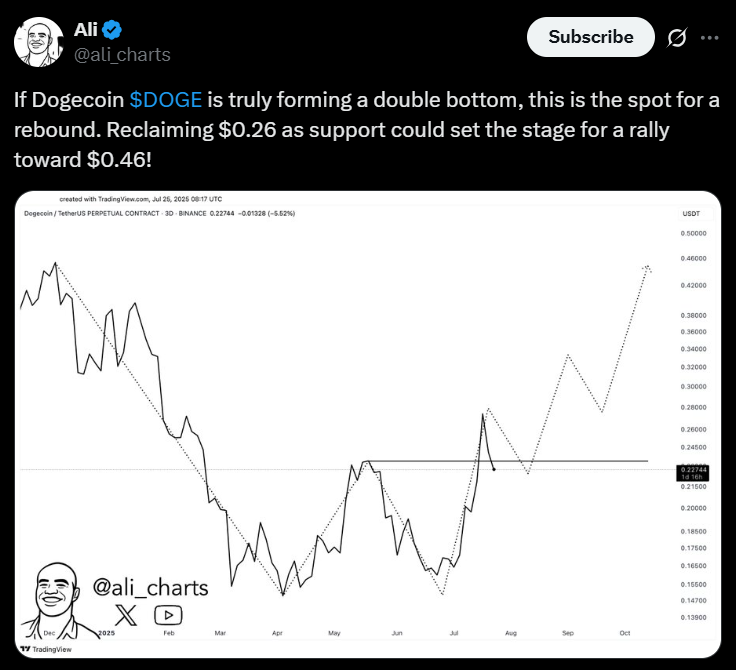Click the TradingView logo at chart bottom
Screen dimensions: 736x670
[x=46, y=649]
